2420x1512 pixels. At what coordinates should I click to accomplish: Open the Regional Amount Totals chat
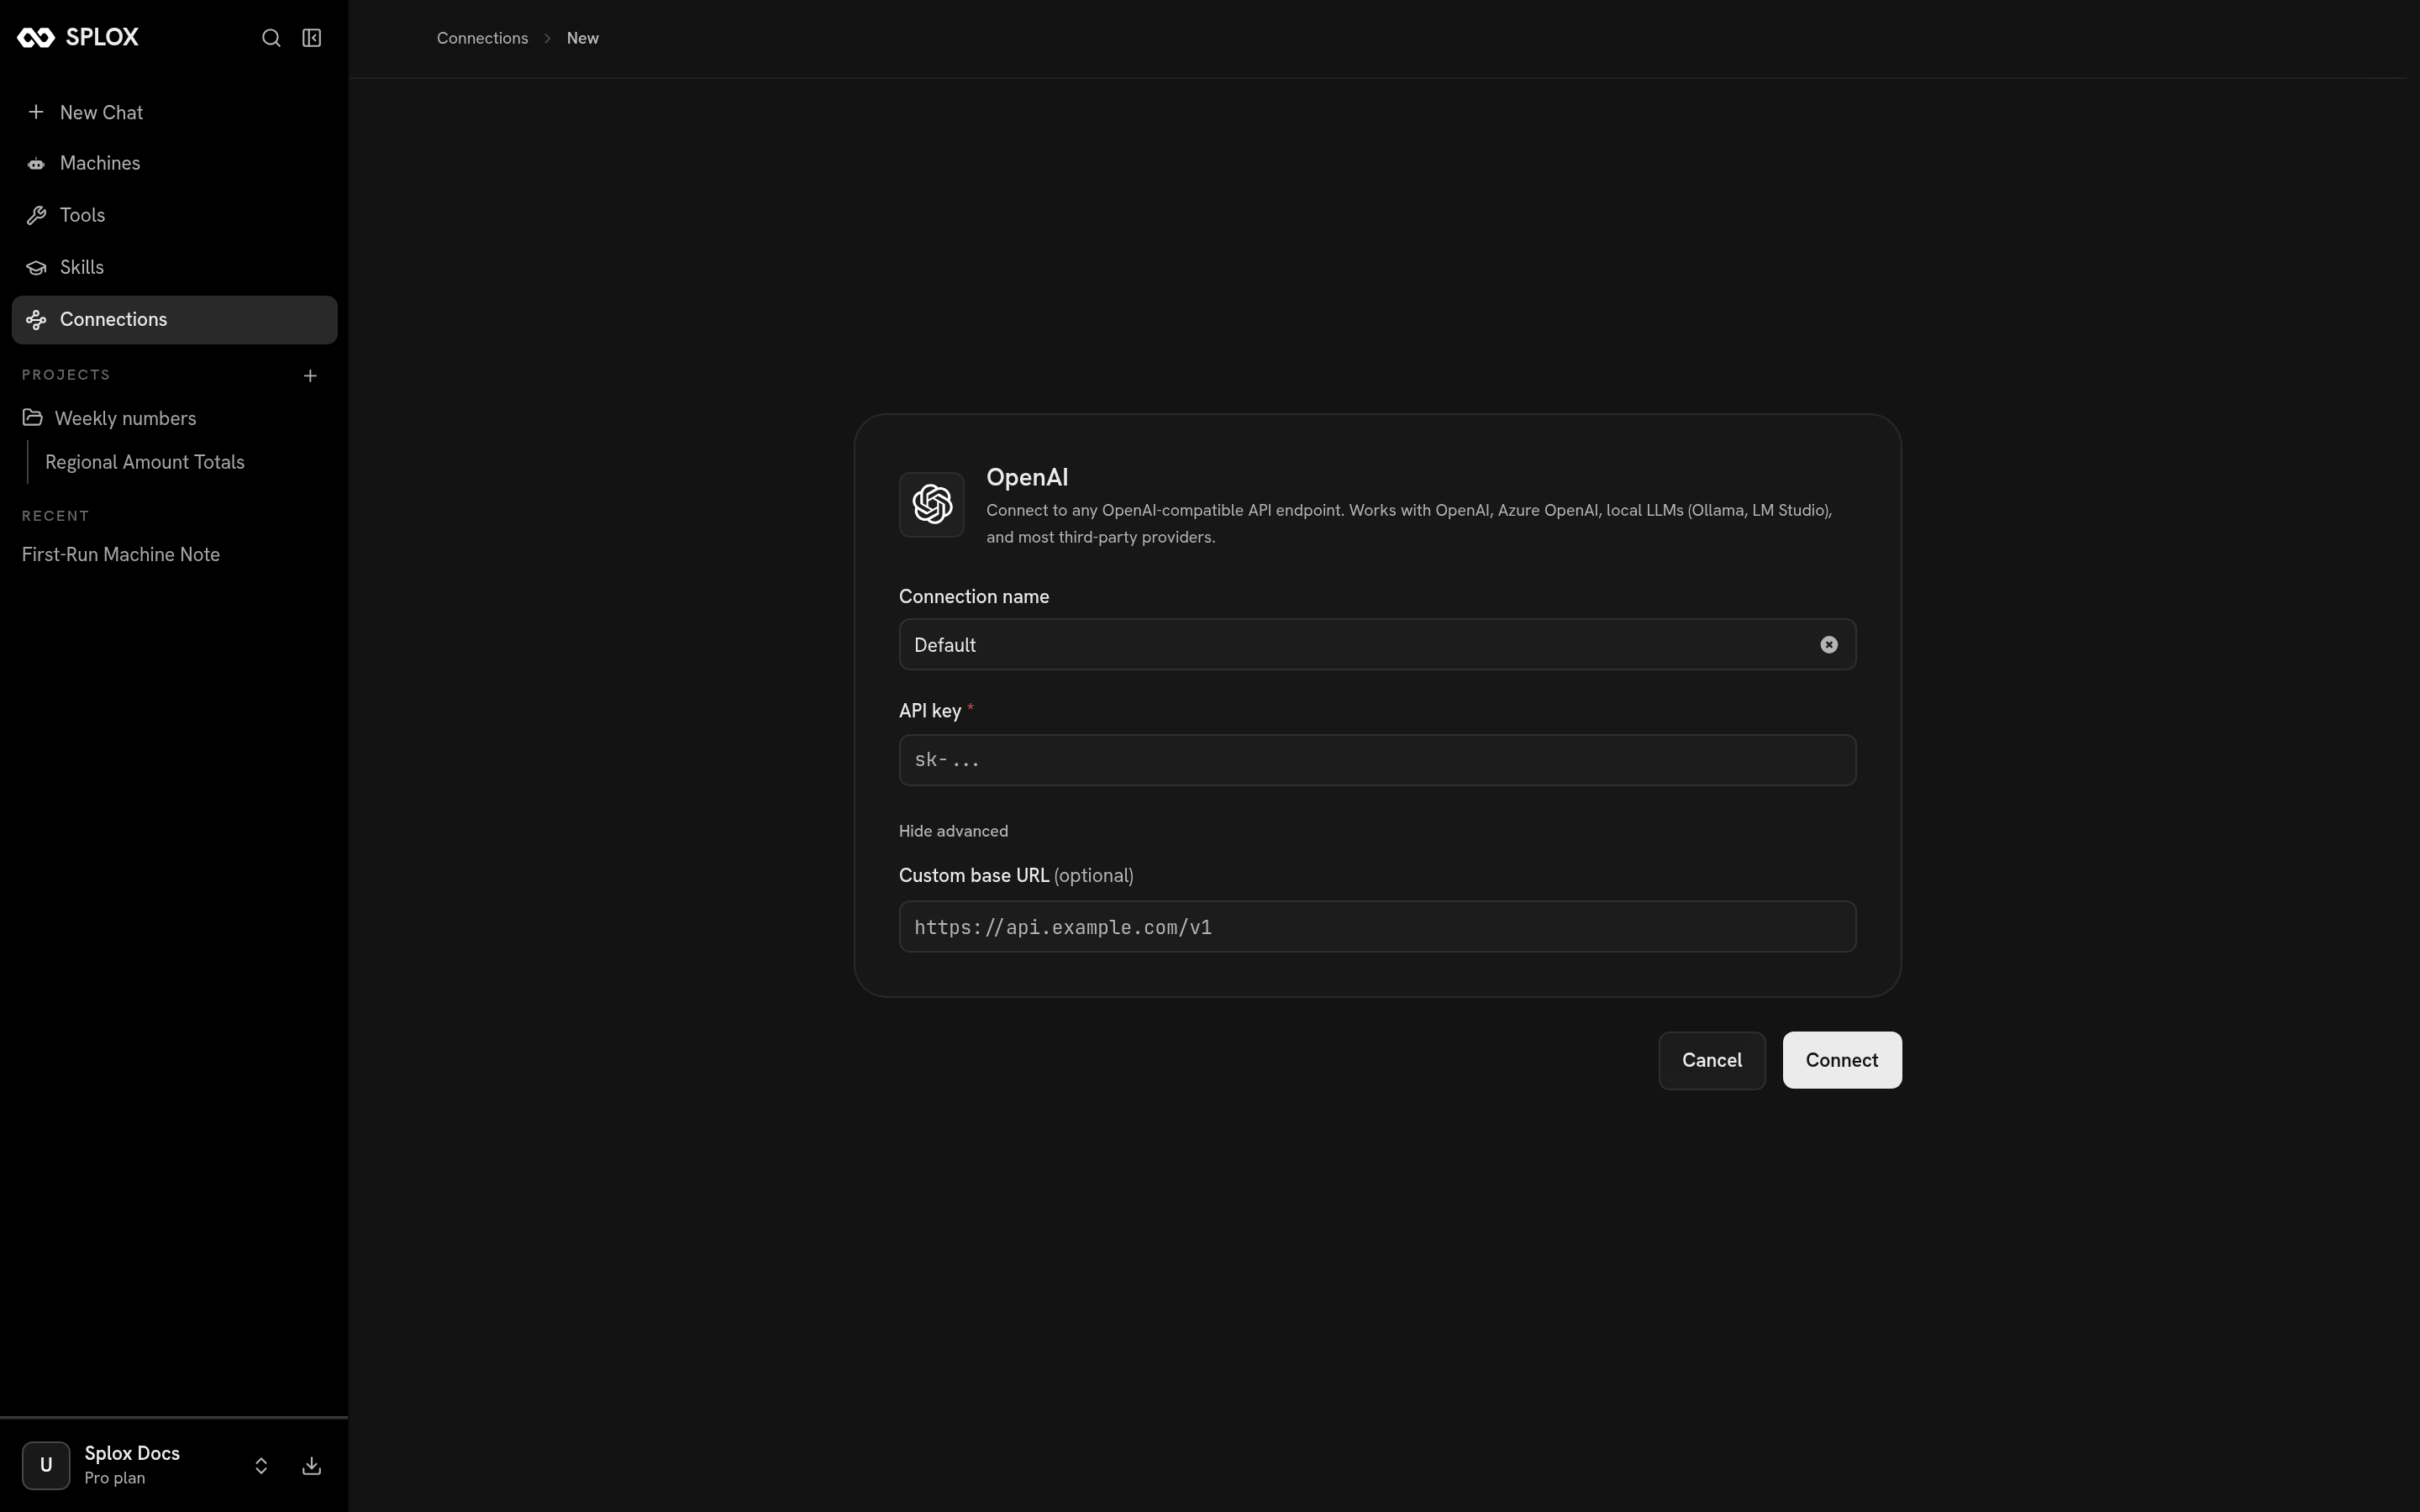145,462
